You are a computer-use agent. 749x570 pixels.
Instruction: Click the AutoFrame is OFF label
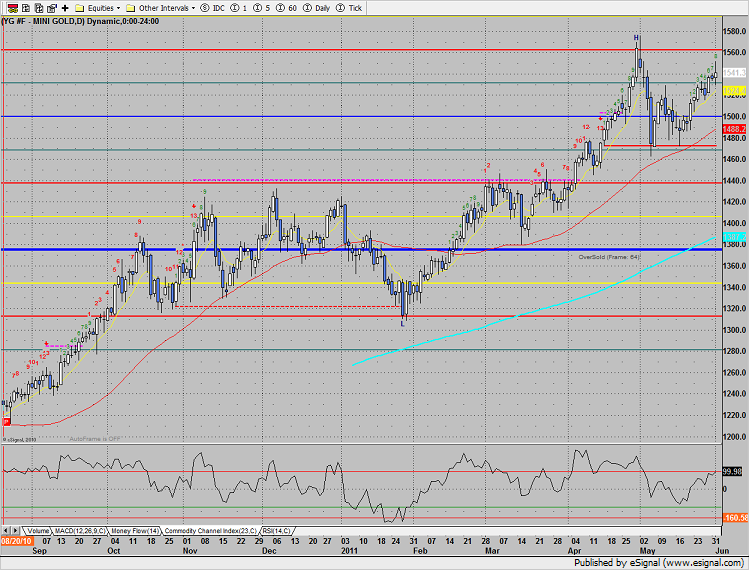95,439
